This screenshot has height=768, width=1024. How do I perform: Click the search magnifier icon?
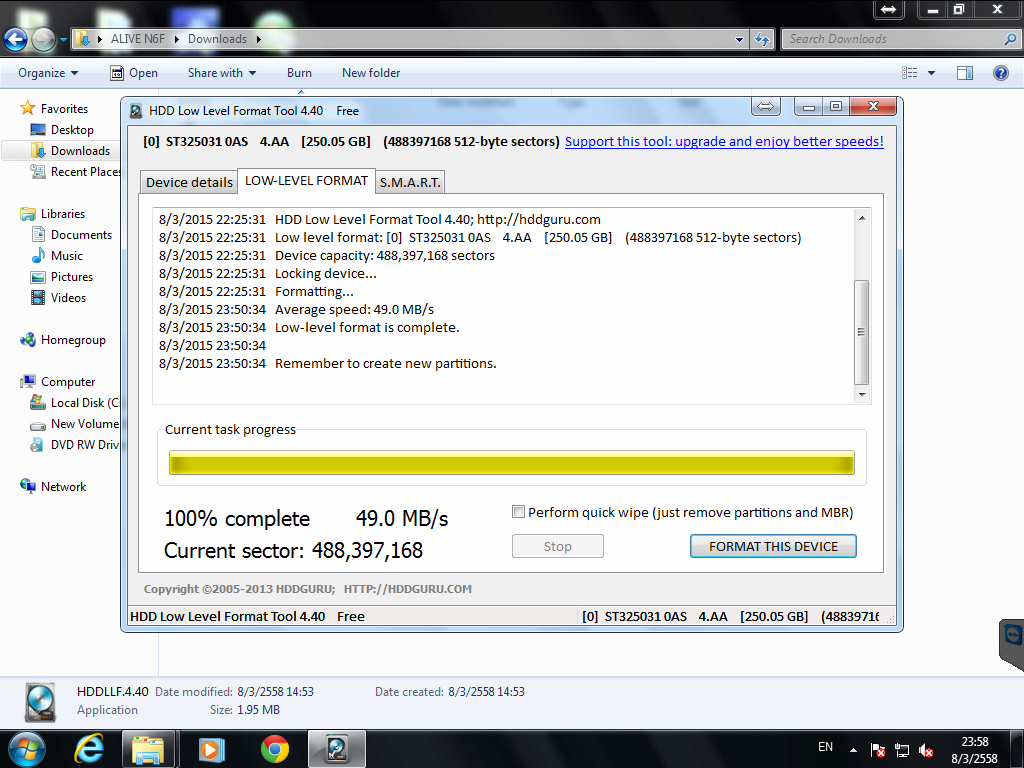click(1010, 39)
